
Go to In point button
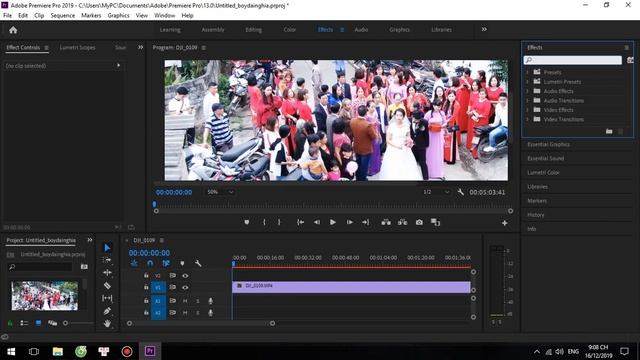(300, 222)
